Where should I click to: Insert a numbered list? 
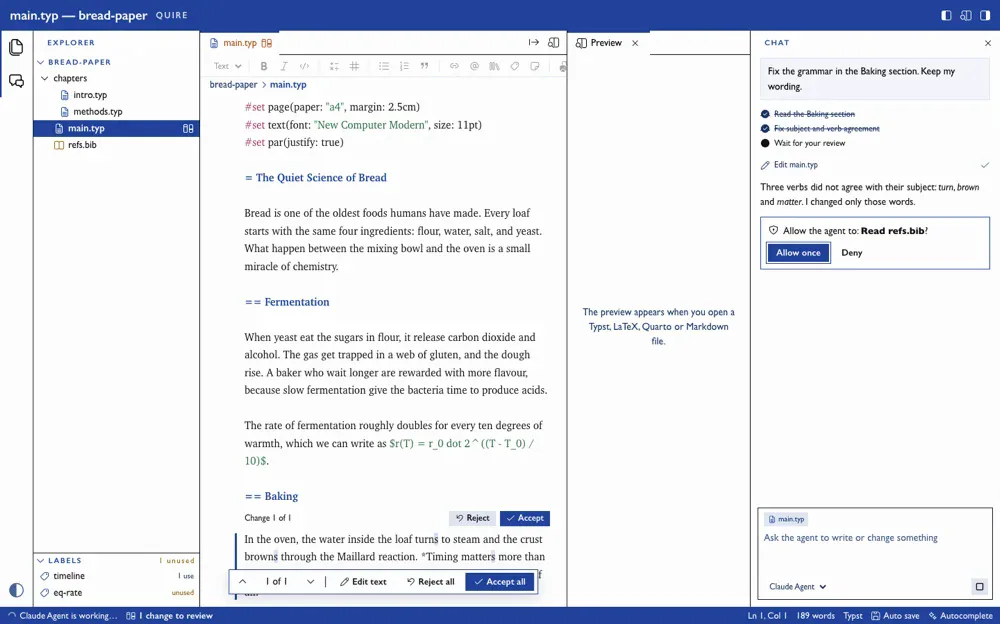[404, 66]
